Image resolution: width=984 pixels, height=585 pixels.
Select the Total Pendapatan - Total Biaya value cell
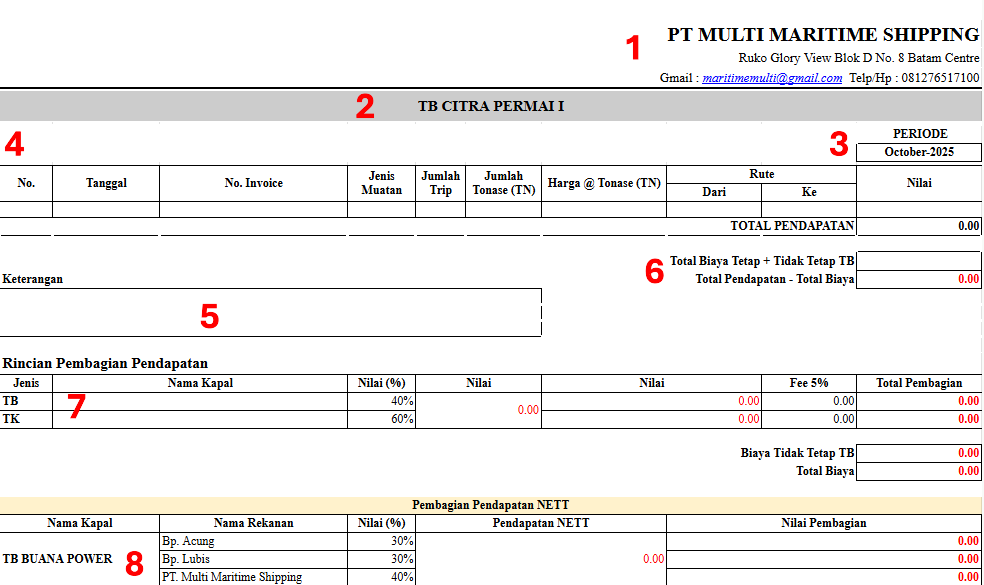(918, 279)
